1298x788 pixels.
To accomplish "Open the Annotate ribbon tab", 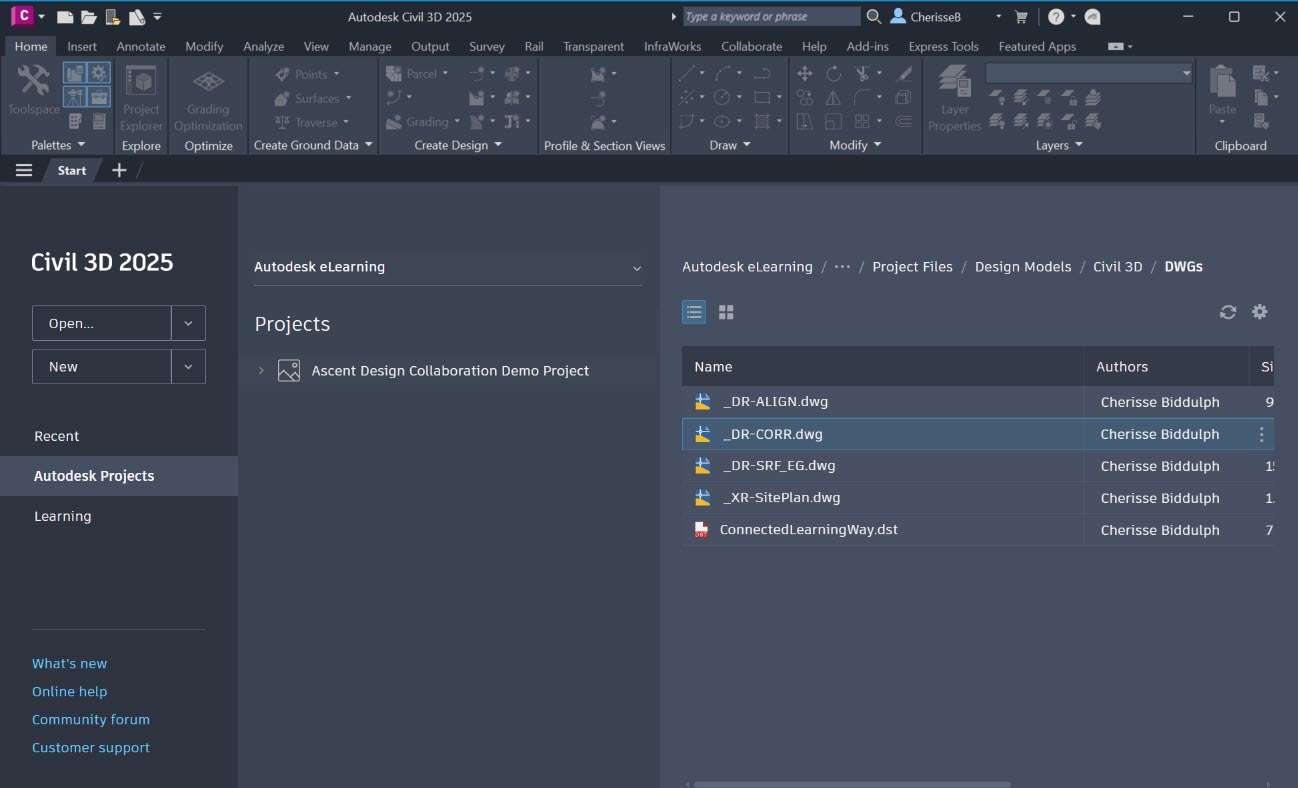I will coord(141,46).
